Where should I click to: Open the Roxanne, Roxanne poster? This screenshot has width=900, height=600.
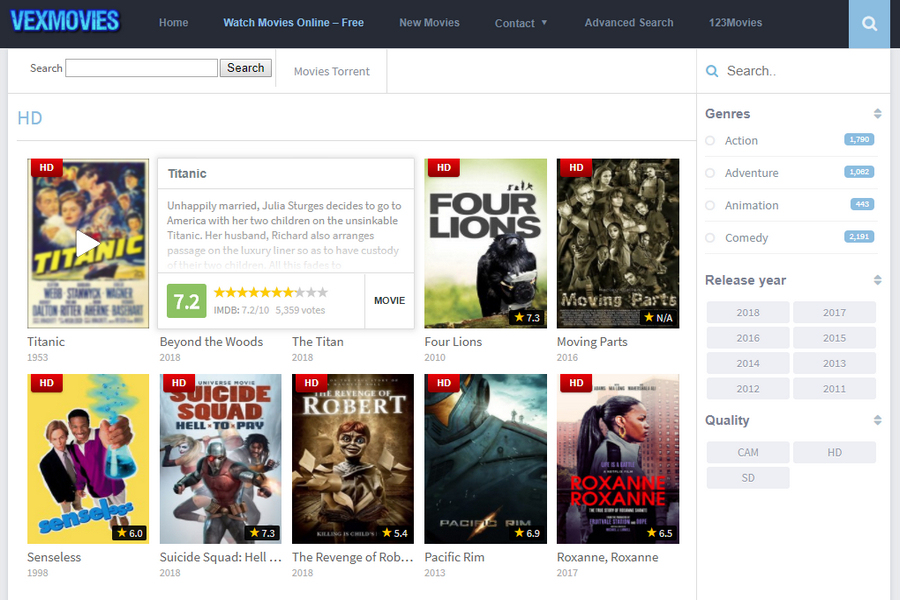pyautogui.click(x=618, y=459)
